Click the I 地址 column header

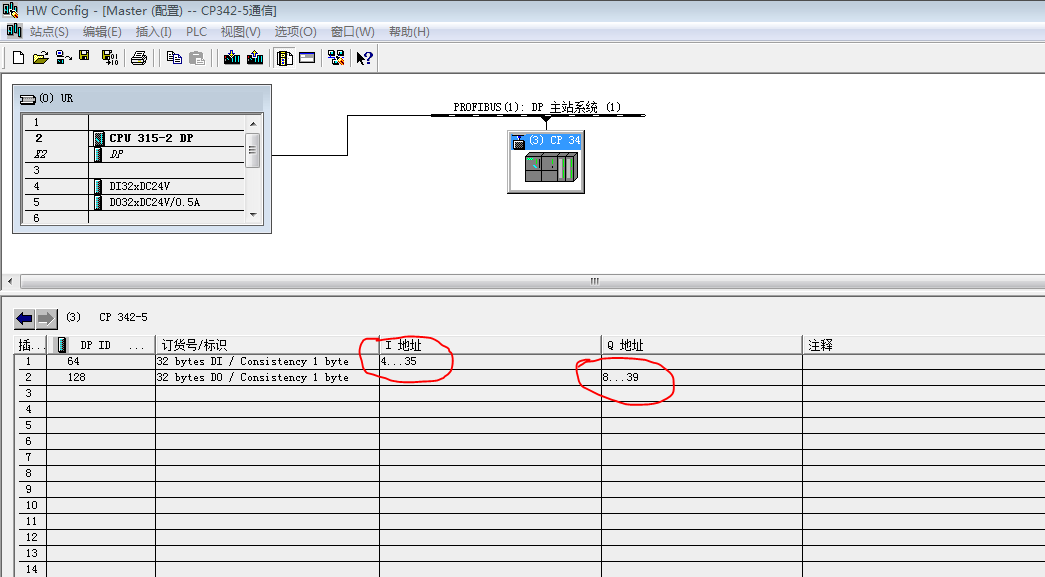click(490, 345)
